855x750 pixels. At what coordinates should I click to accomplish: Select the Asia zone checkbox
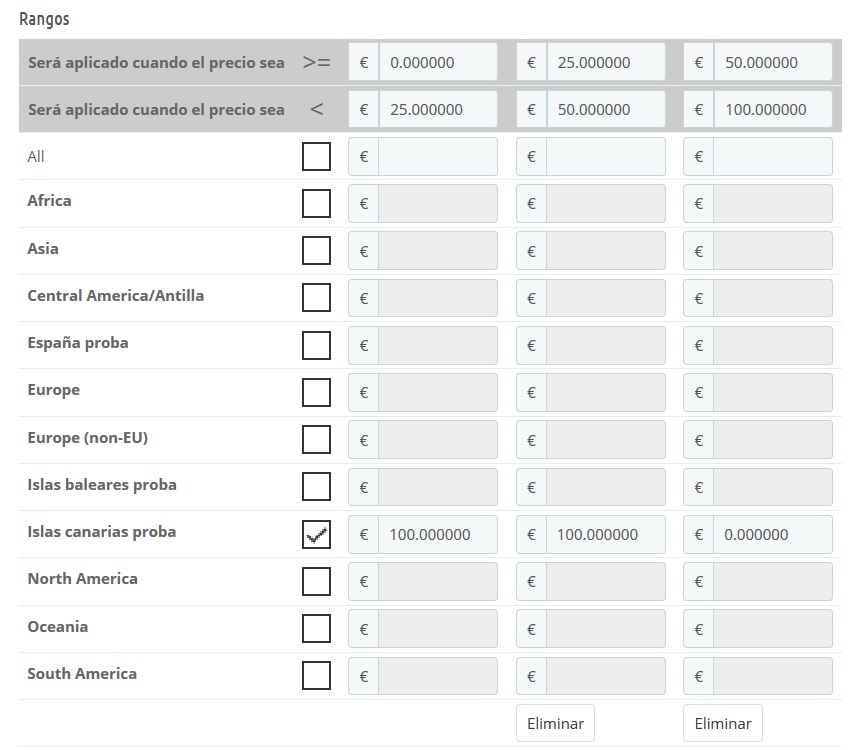(316, 251)
